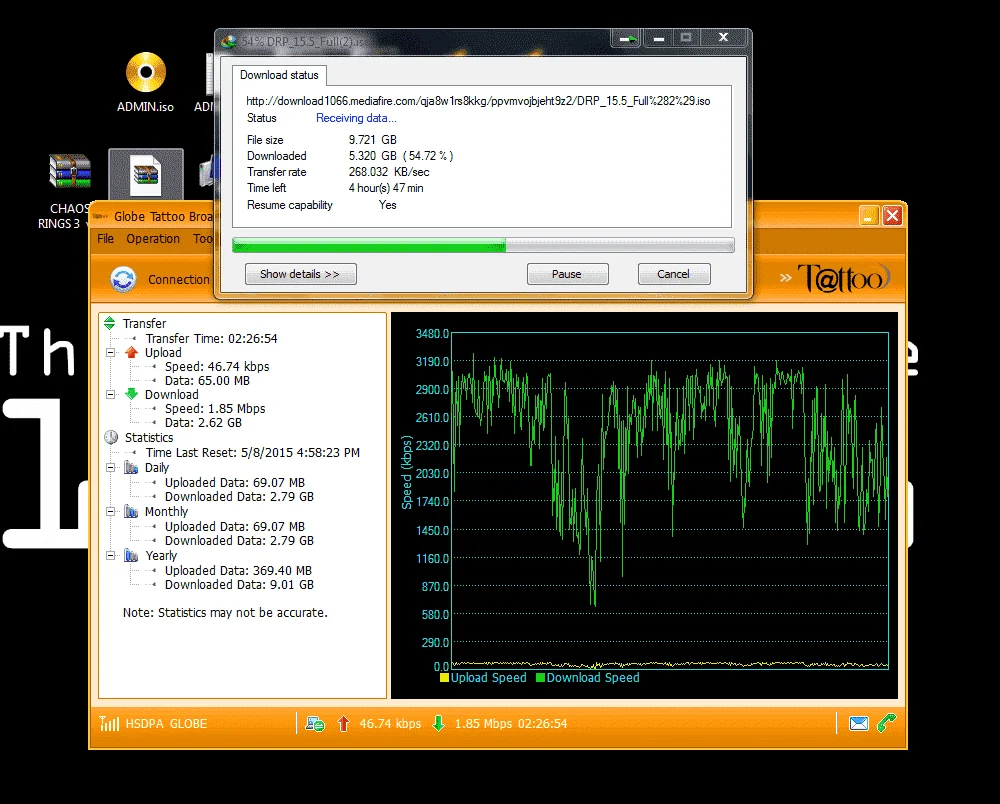1000x804 pixels.
Task: Click the Connection refresh globe icon
Action: click(123, 279)
